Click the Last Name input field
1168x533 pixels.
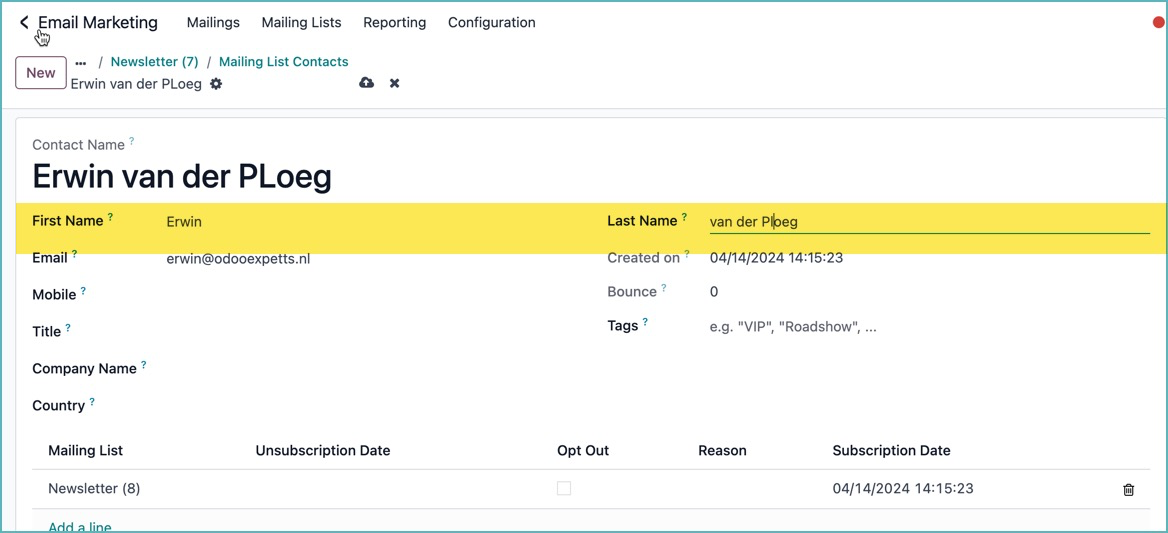(x=928, y=222)
